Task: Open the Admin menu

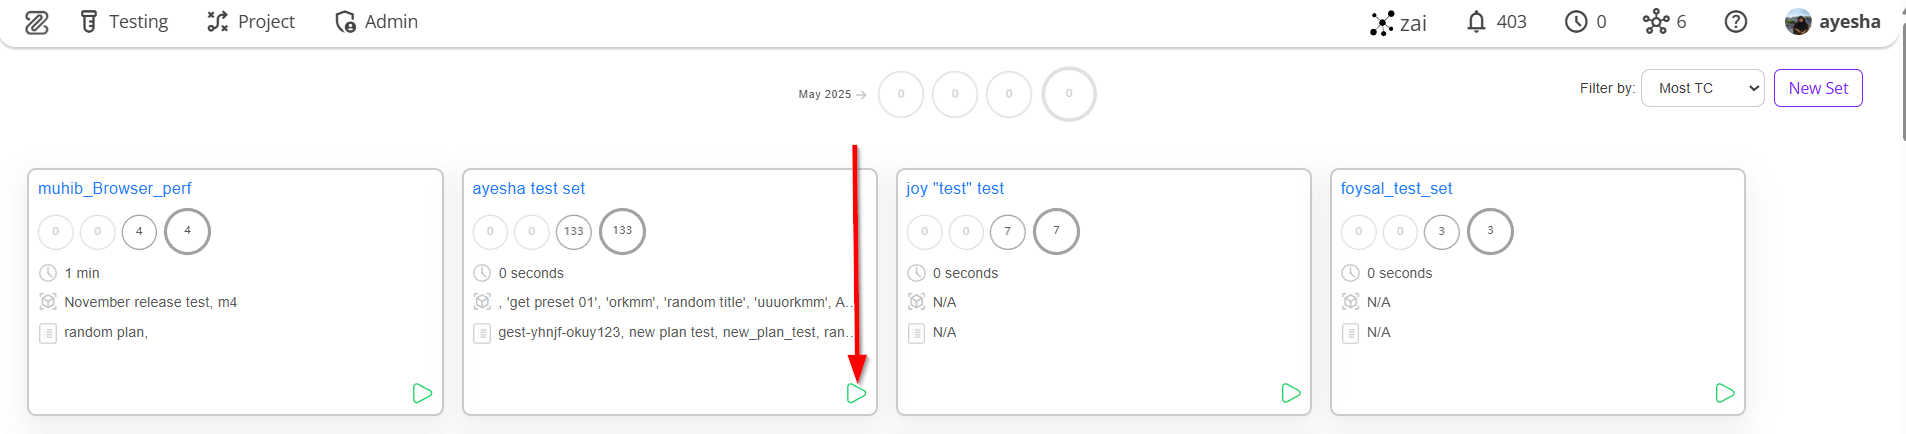Action: tap(376, 22)
